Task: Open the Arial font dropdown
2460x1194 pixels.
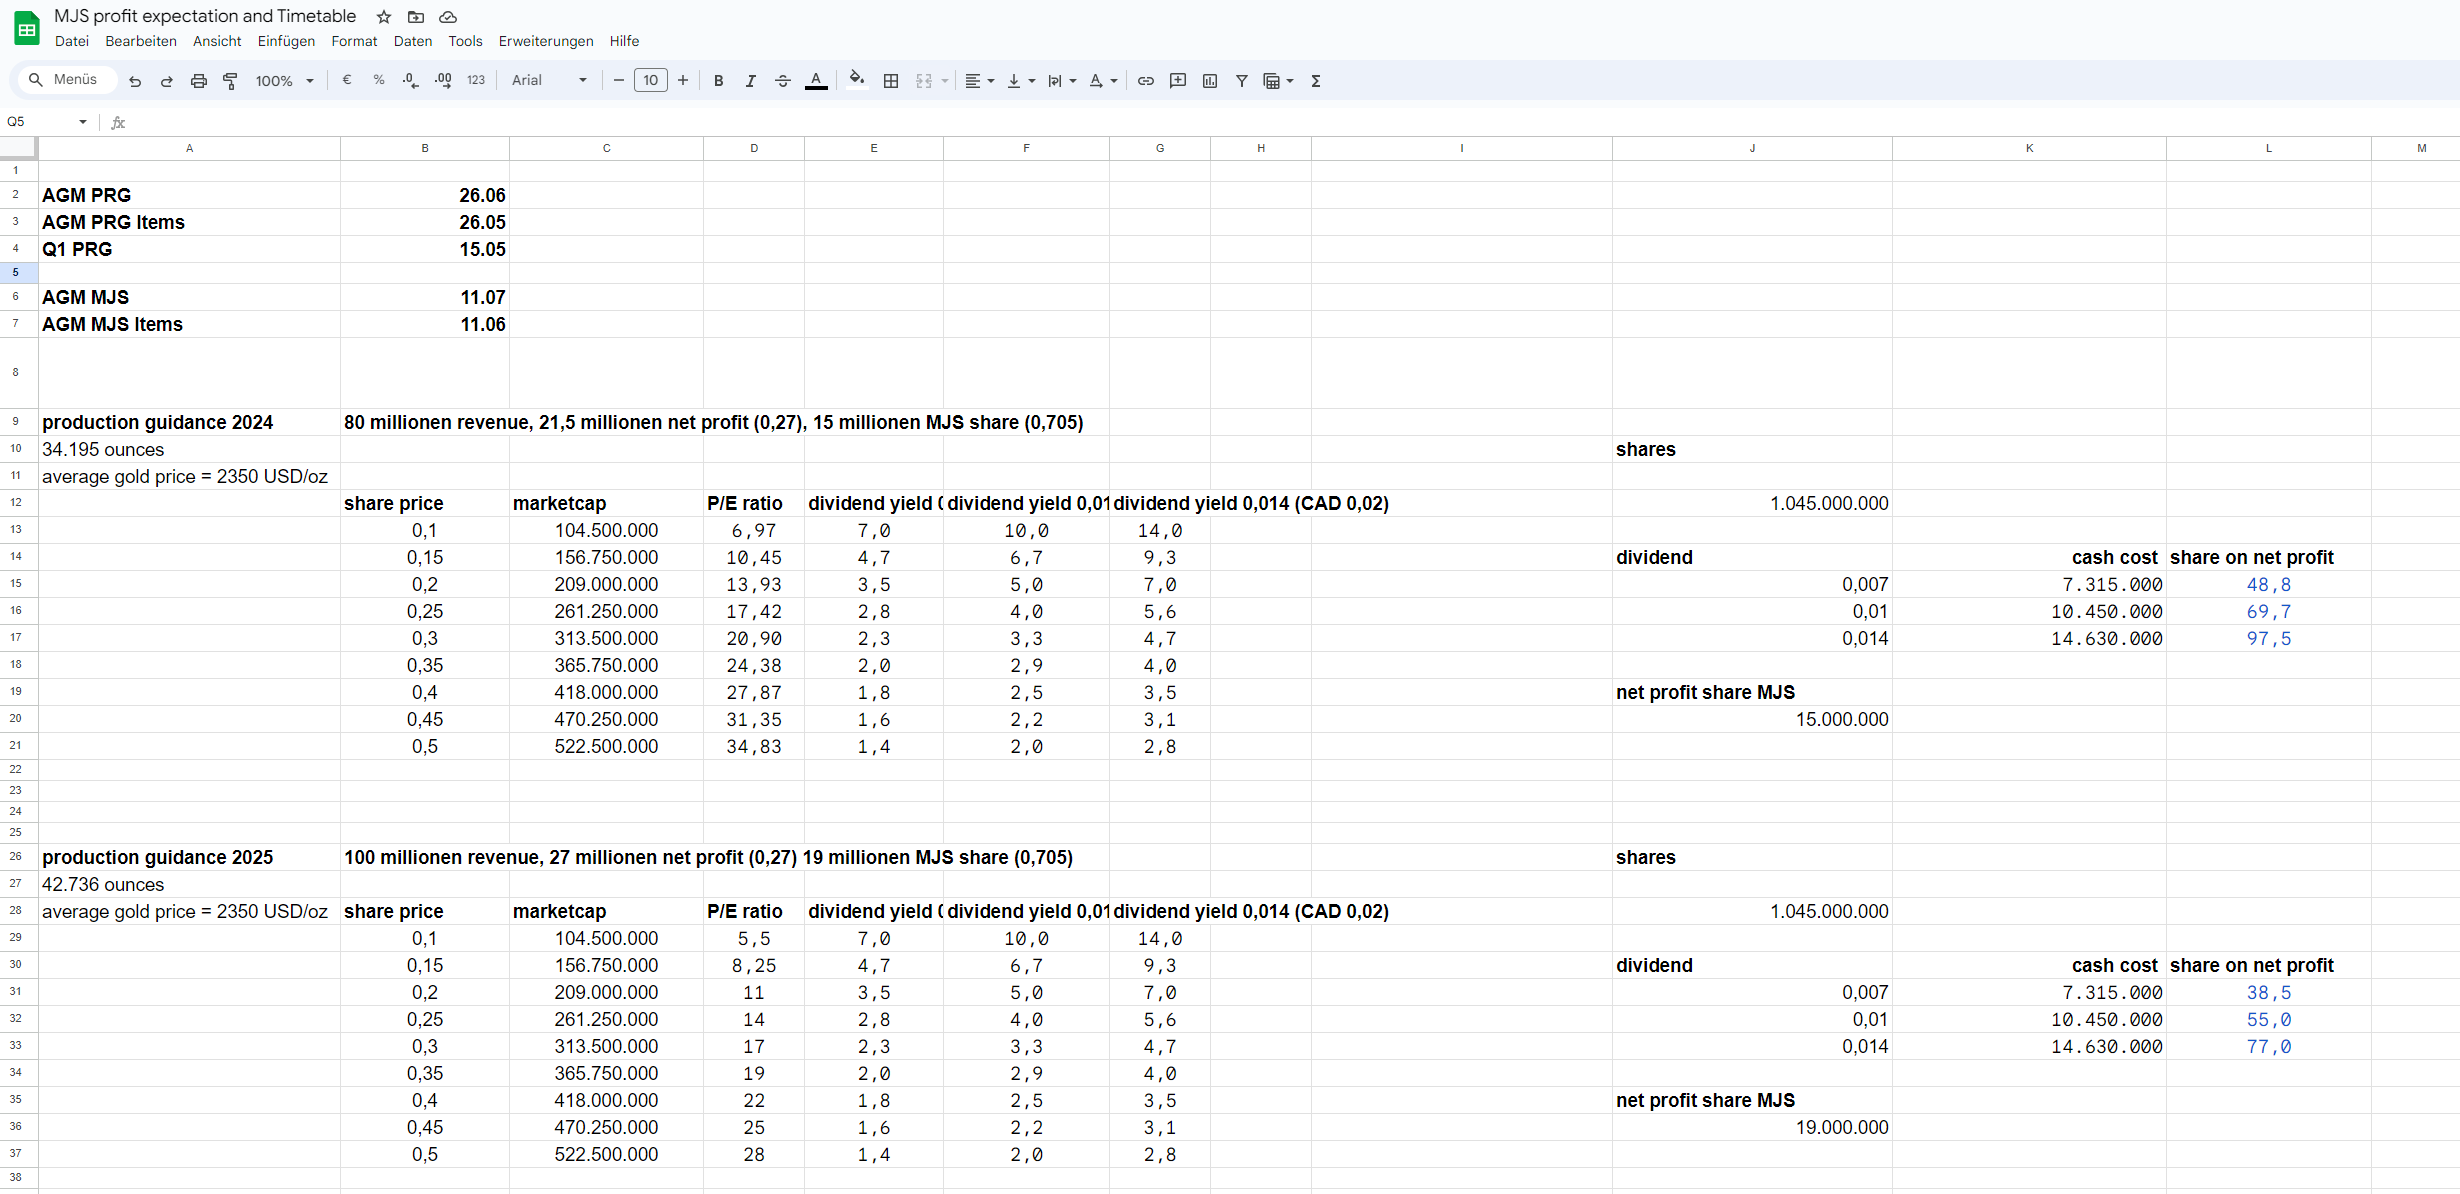Action: (549, 81)
